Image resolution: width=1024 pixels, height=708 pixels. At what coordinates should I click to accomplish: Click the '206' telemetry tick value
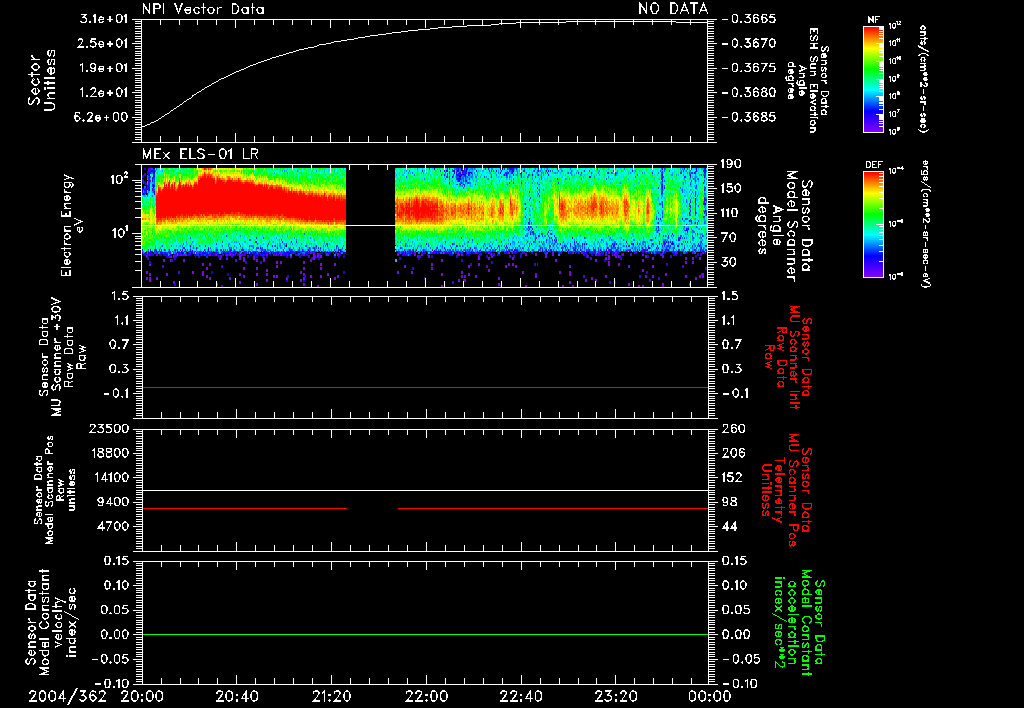pyautogui.click(x=731, y=453)
